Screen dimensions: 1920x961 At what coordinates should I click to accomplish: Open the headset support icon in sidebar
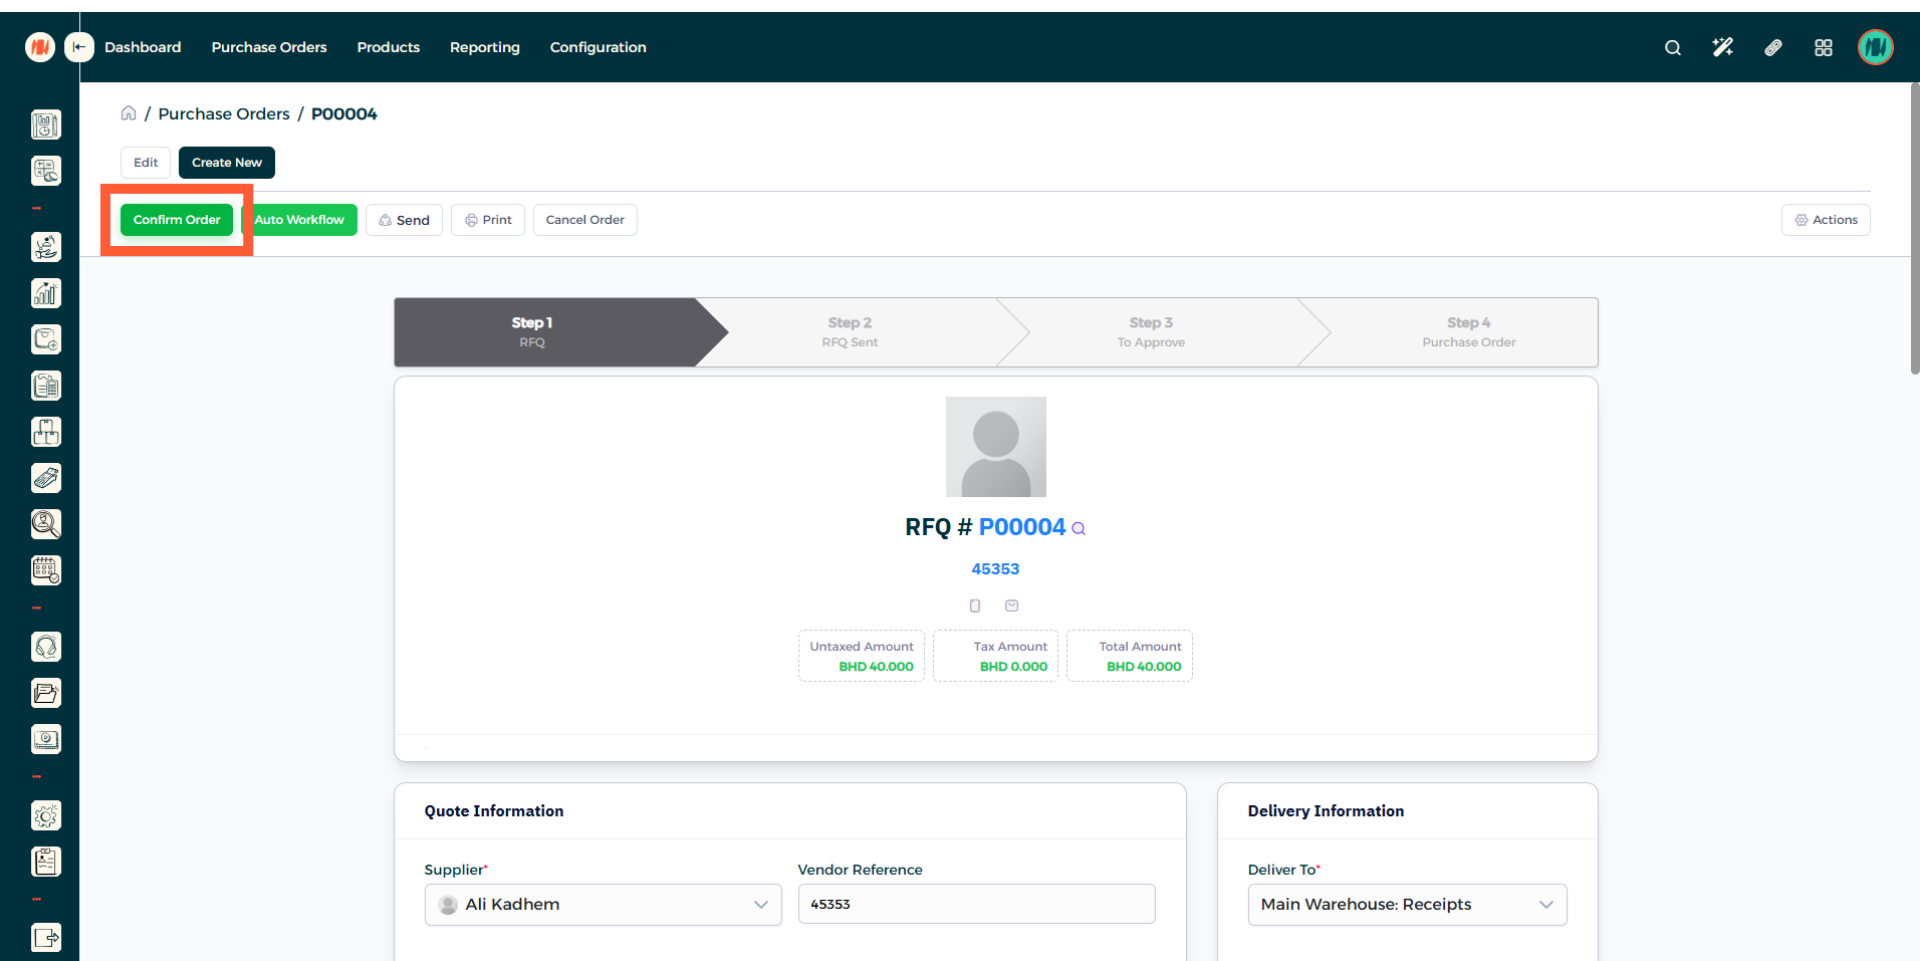(46, 647)
